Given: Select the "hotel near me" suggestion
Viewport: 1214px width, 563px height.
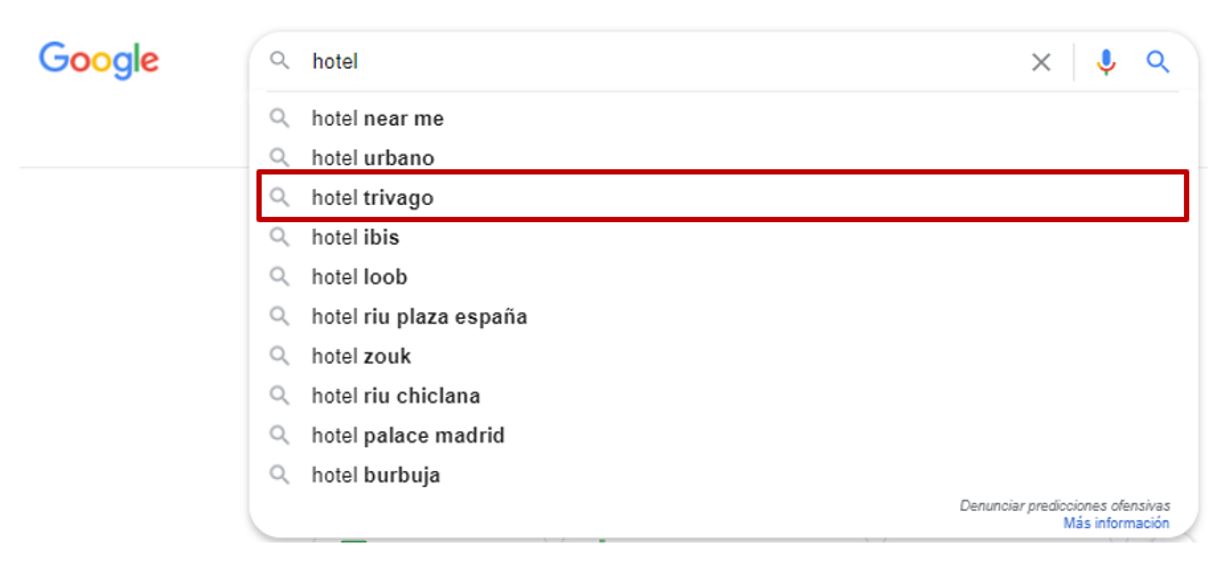Looking at the screenshot, I should (x=378, y=119).
